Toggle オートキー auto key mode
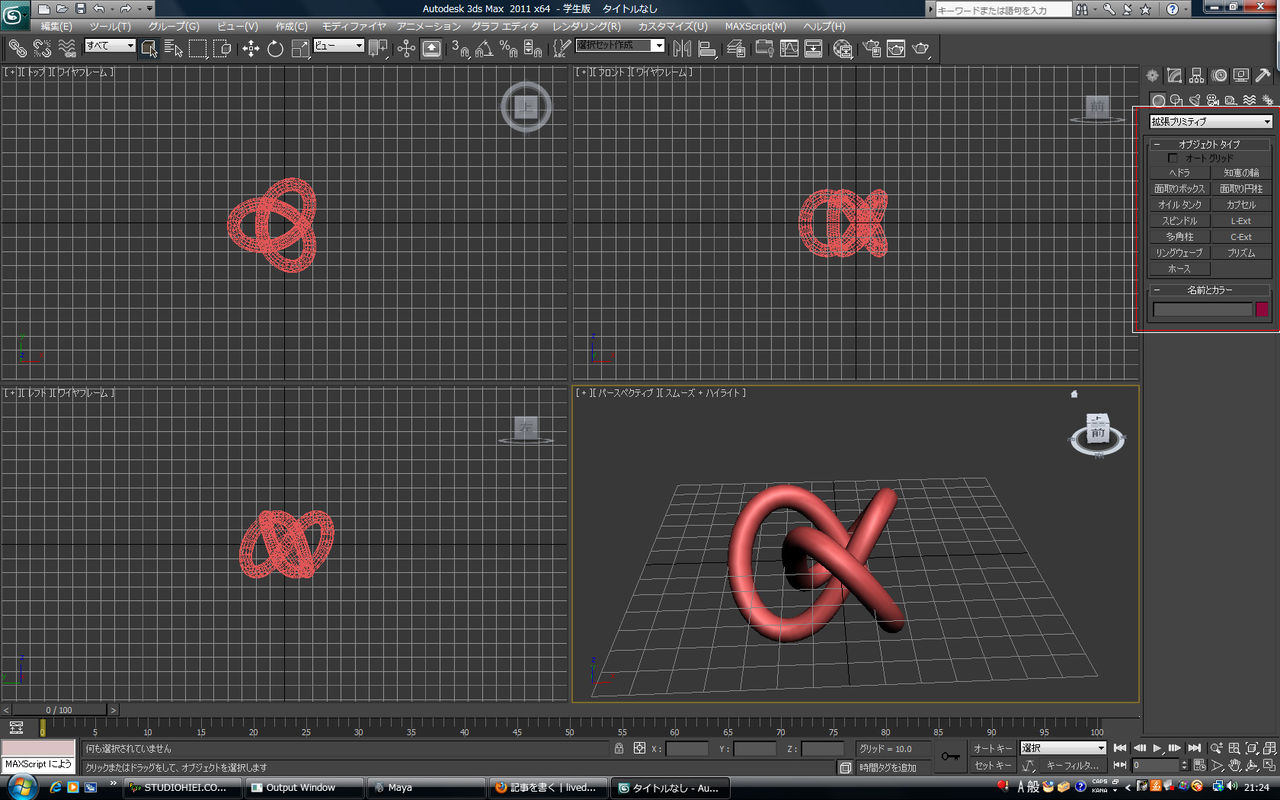 click(993, 748)
